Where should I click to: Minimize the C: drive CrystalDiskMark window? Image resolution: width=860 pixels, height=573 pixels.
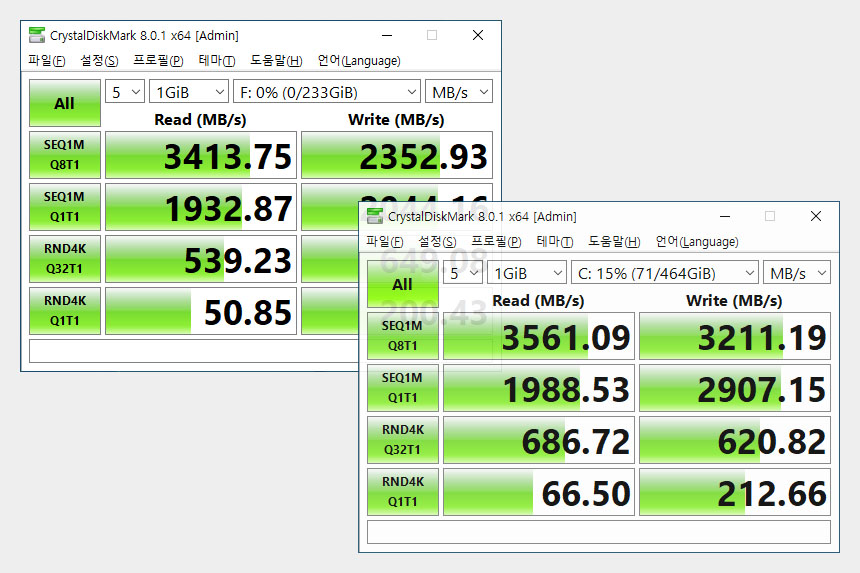click(725, 216)
